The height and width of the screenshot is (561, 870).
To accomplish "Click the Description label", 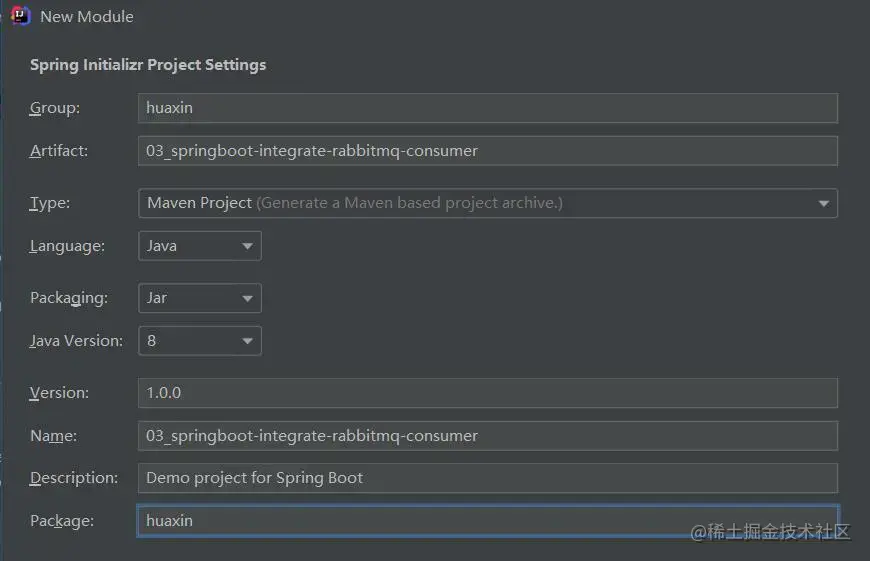I will coord(74,478).
